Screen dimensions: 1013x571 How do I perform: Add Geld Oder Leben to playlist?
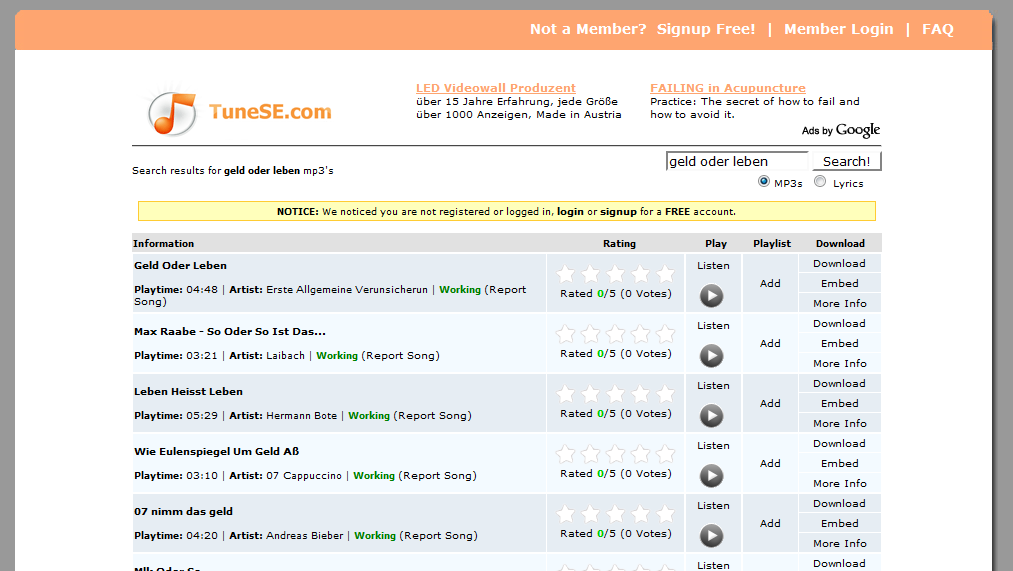click(770, 284)
